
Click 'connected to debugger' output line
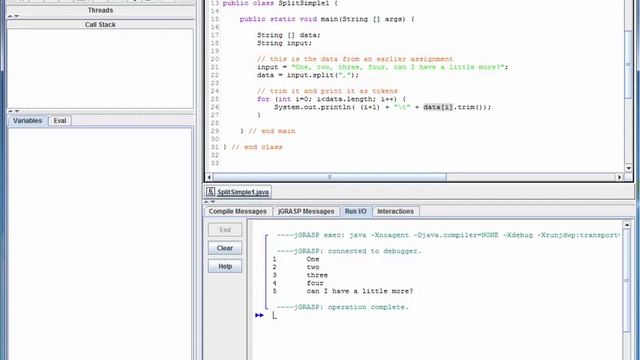pyautogui.click(x=349, y=251)
